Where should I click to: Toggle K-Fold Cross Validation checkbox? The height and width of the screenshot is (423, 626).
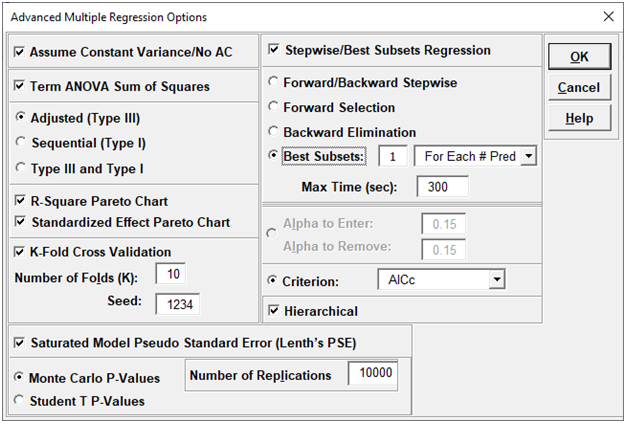point(20,252)
